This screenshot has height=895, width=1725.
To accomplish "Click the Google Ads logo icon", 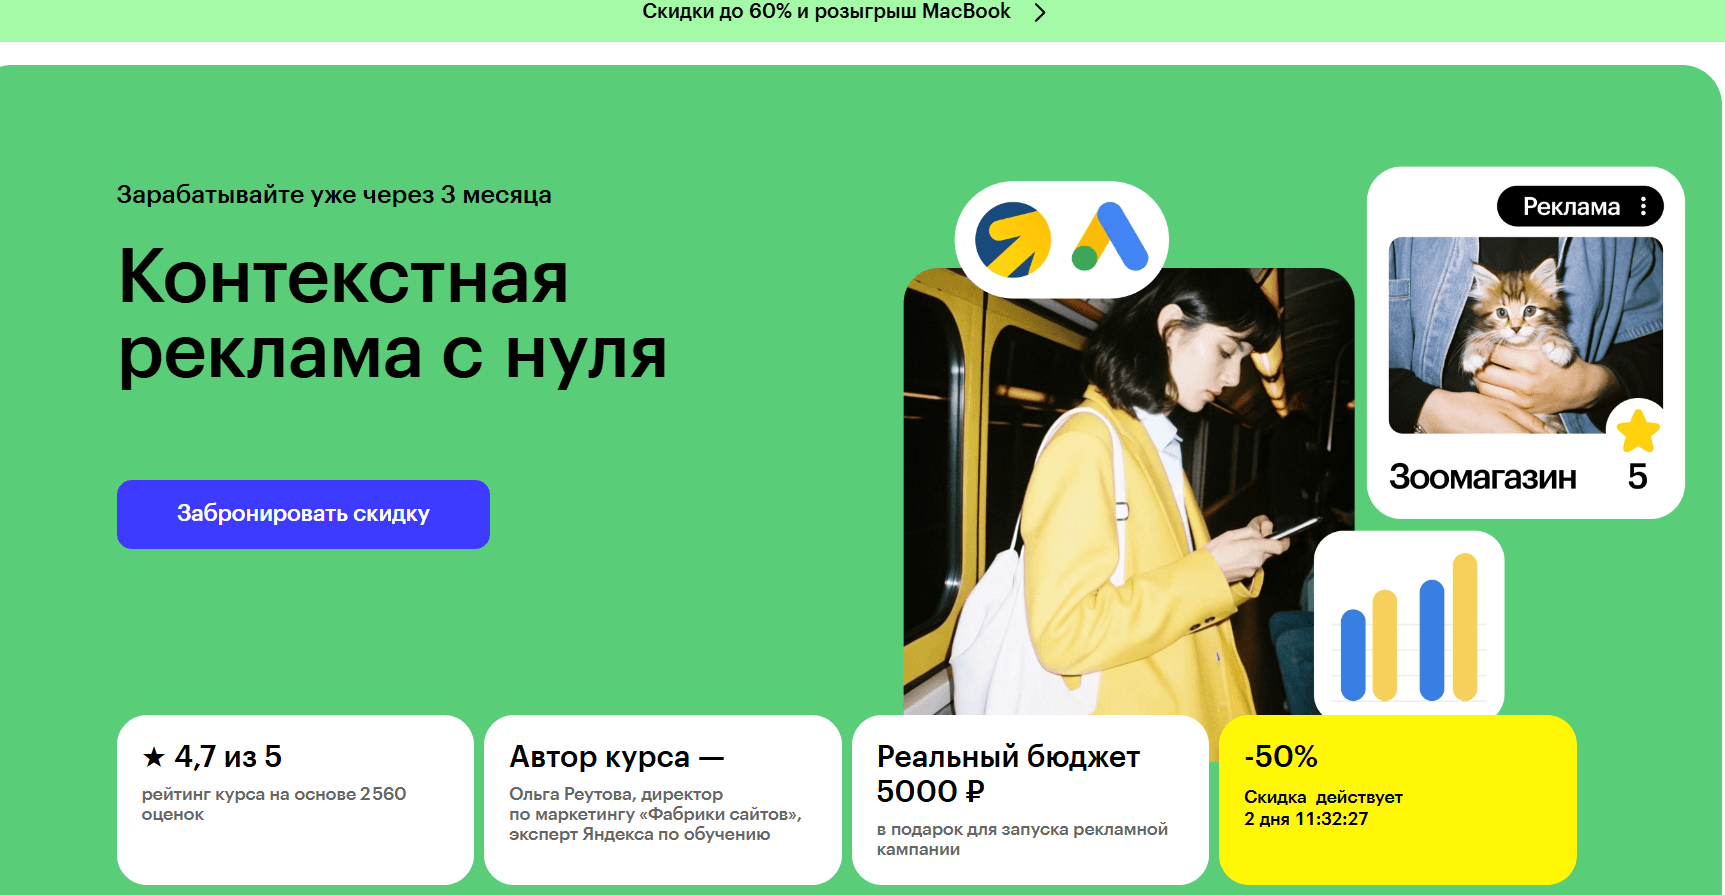I will [1110, 237].
